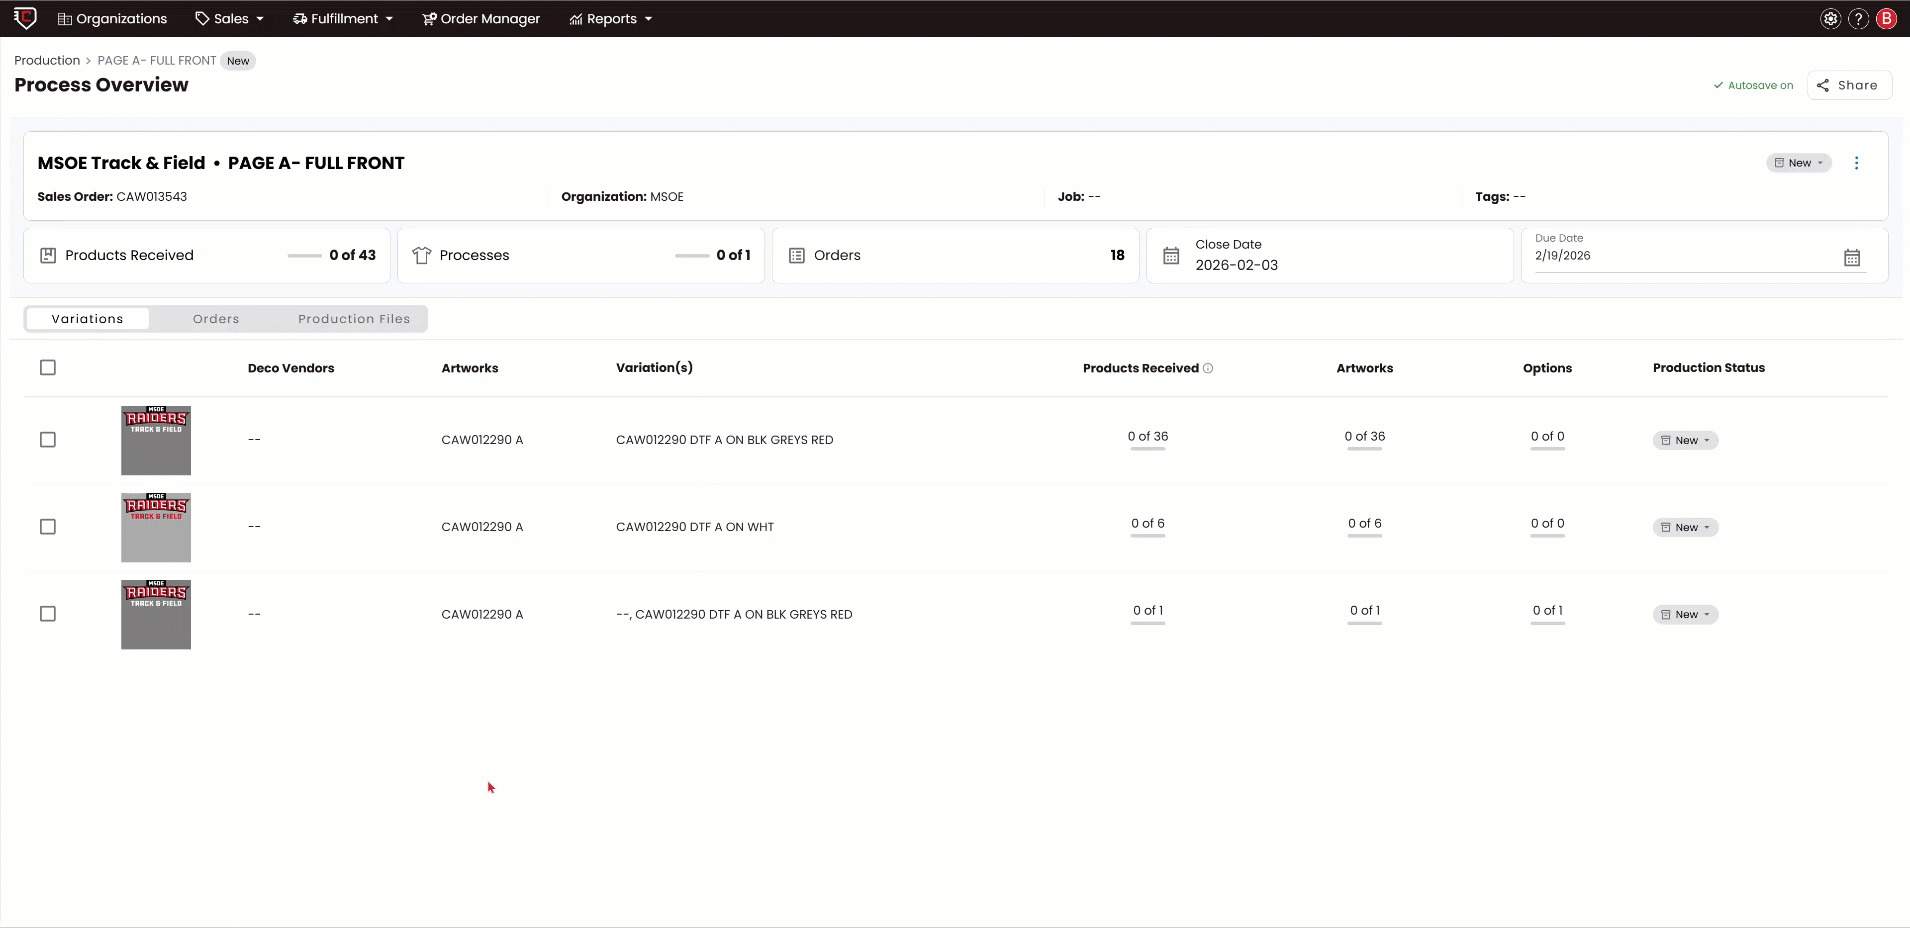Click the Products Received card icon
1910x928 pixels.
tap(48, 255)
